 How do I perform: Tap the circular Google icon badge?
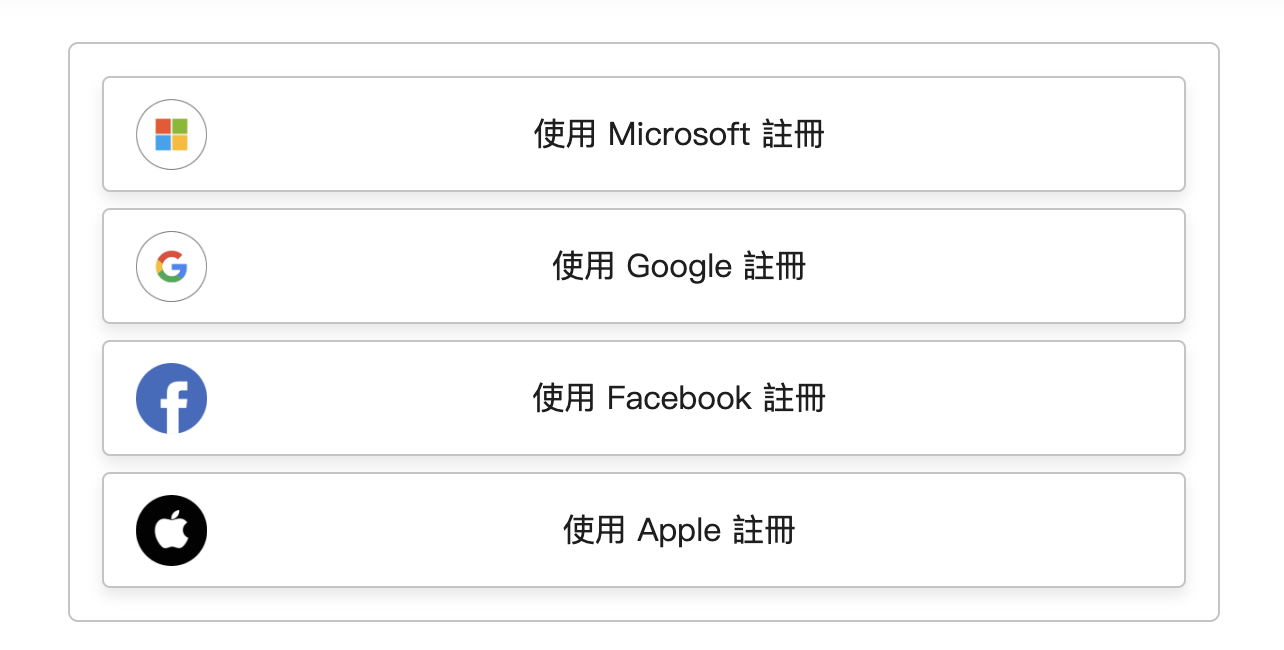(171, 266)
